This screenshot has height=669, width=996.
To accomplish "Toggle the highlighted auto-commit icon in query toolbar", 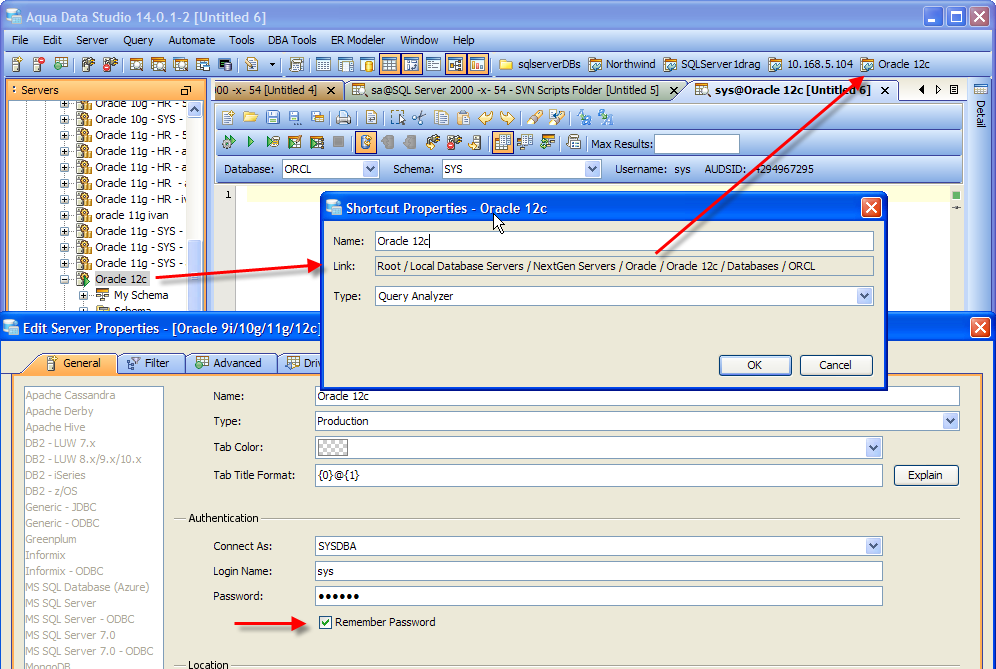I will point(366,142).
